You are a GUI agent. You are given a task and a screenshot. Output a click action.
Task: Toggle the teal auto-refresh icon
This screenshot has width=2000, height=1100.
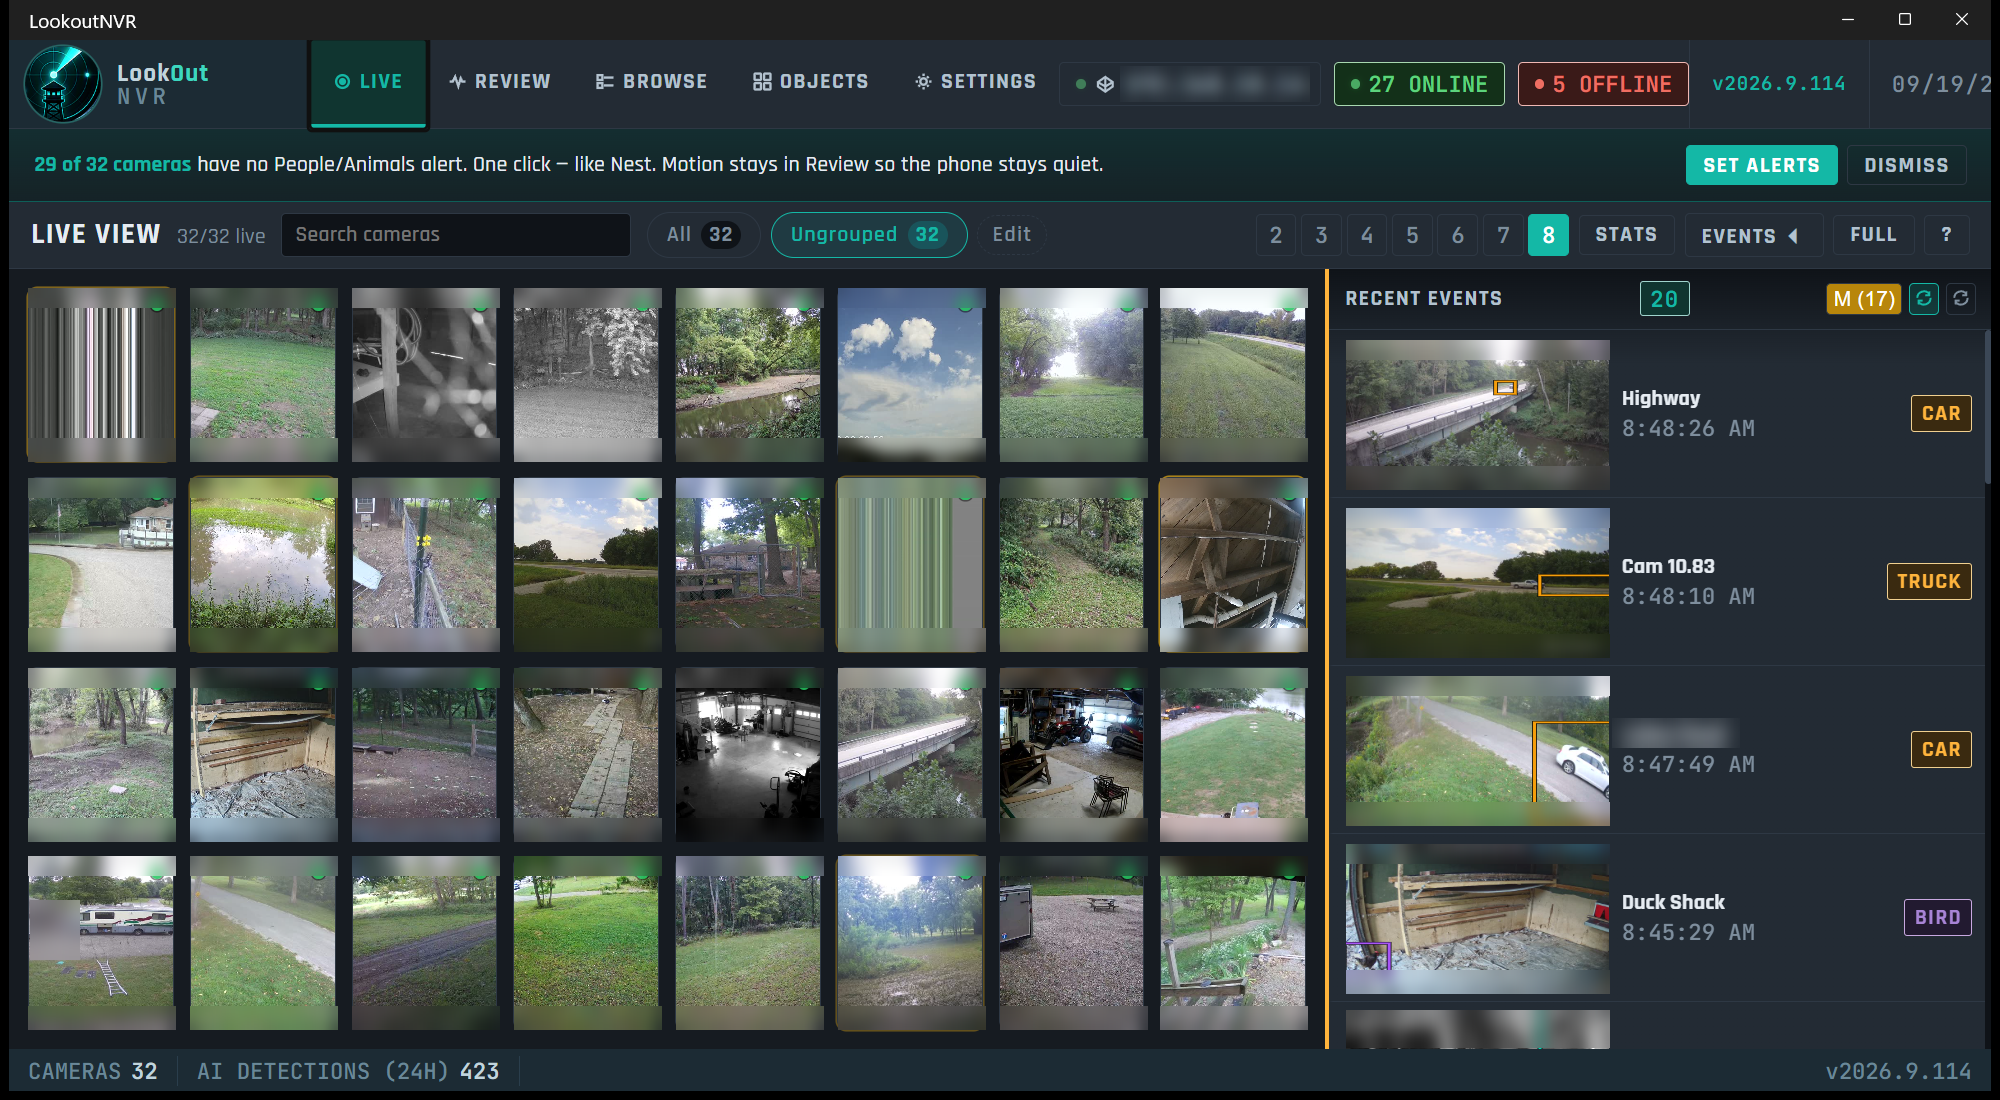coord(1924,299)
